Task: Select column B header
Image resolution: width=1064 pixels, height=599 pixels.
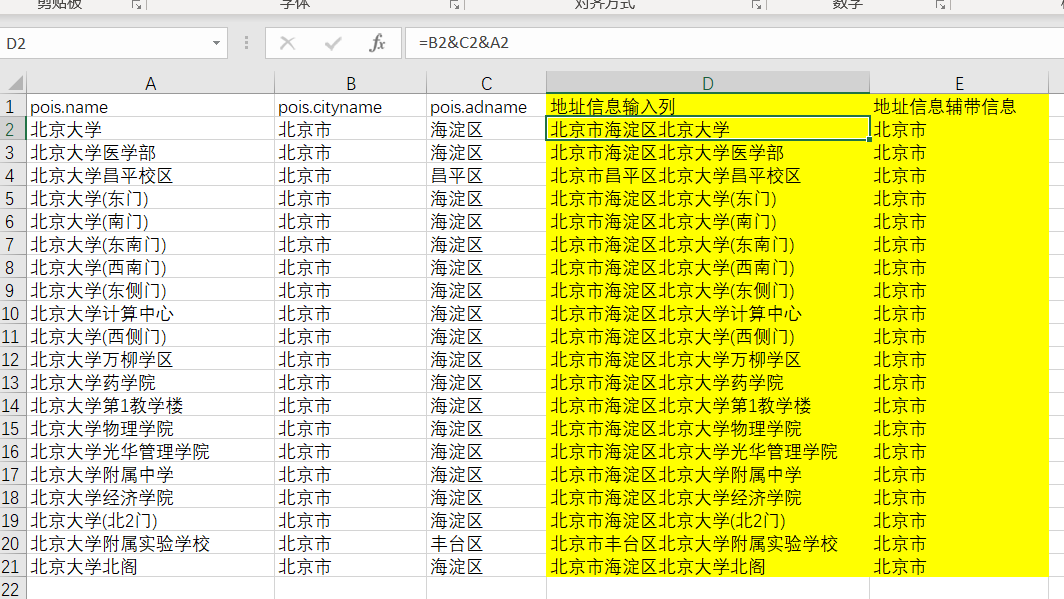Action: tap(351, 83)
